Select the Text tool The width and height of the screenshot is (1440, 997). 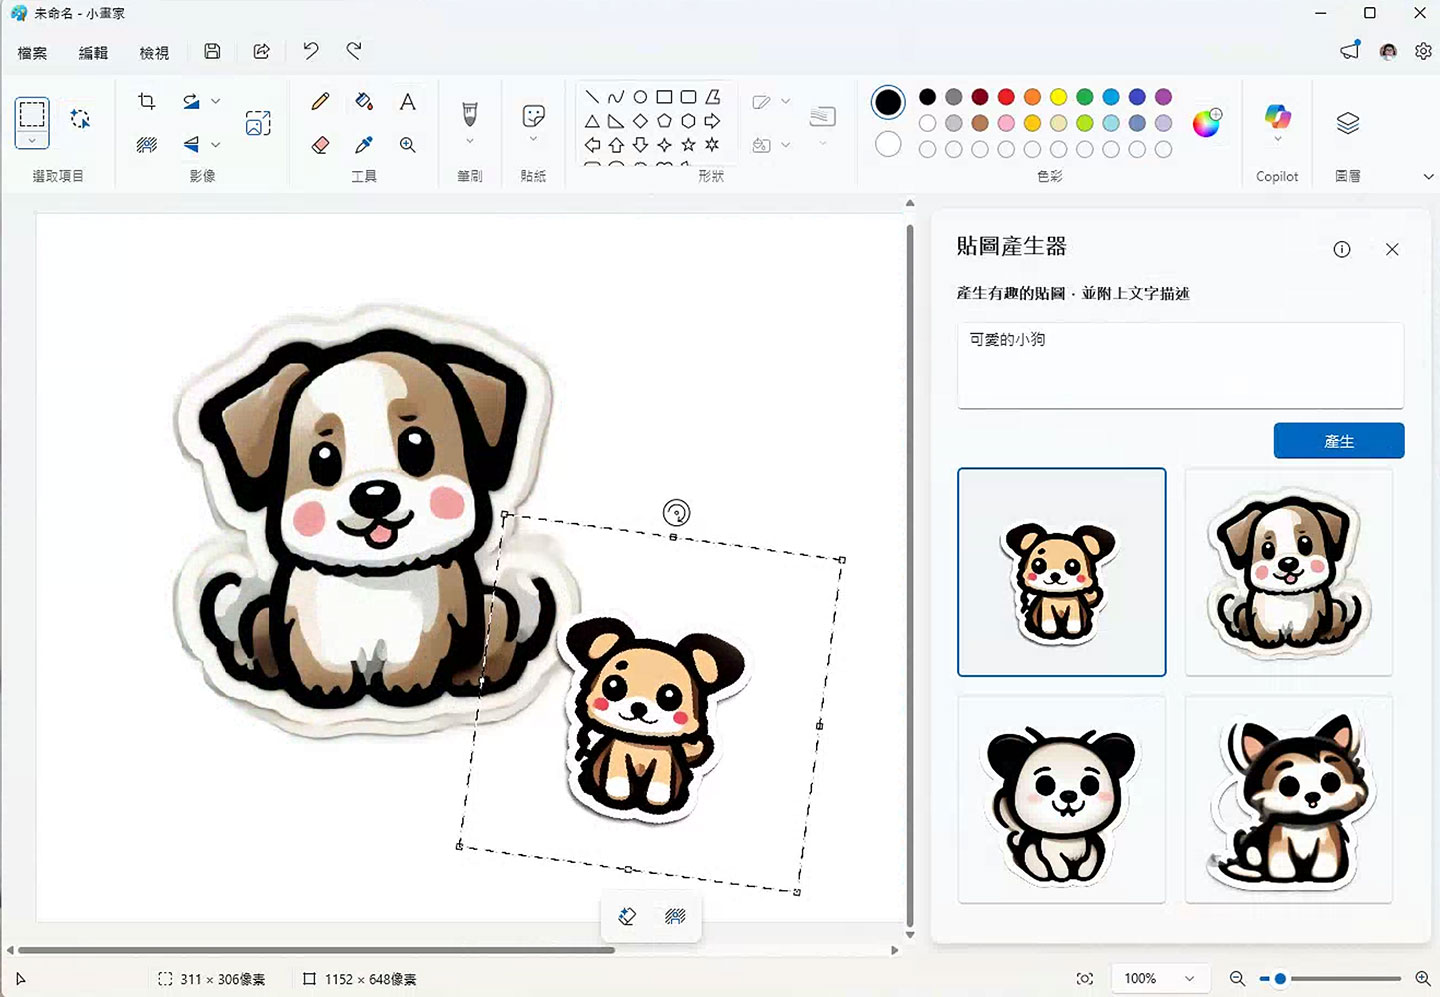(407, 101)
